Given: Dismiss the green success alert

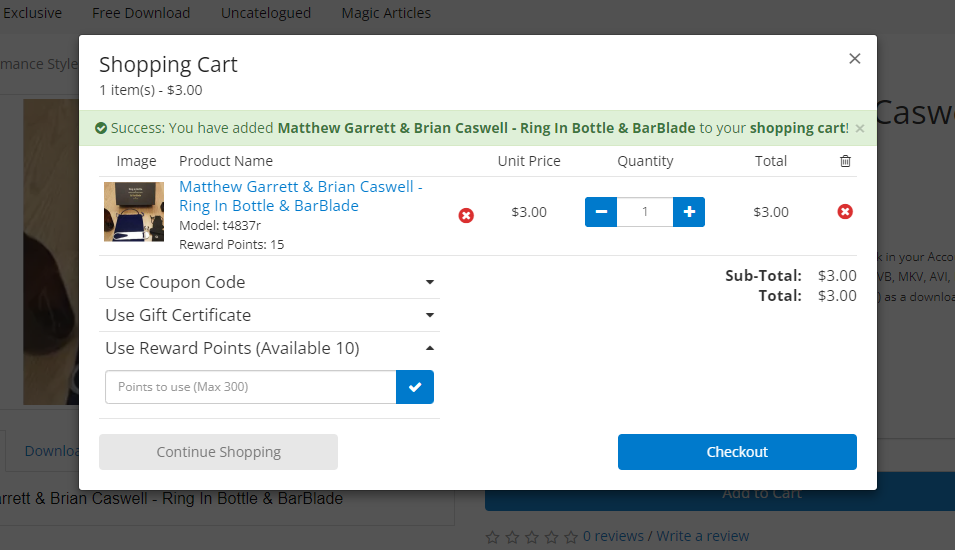Looking at the screenshot, I should [859, 129].
